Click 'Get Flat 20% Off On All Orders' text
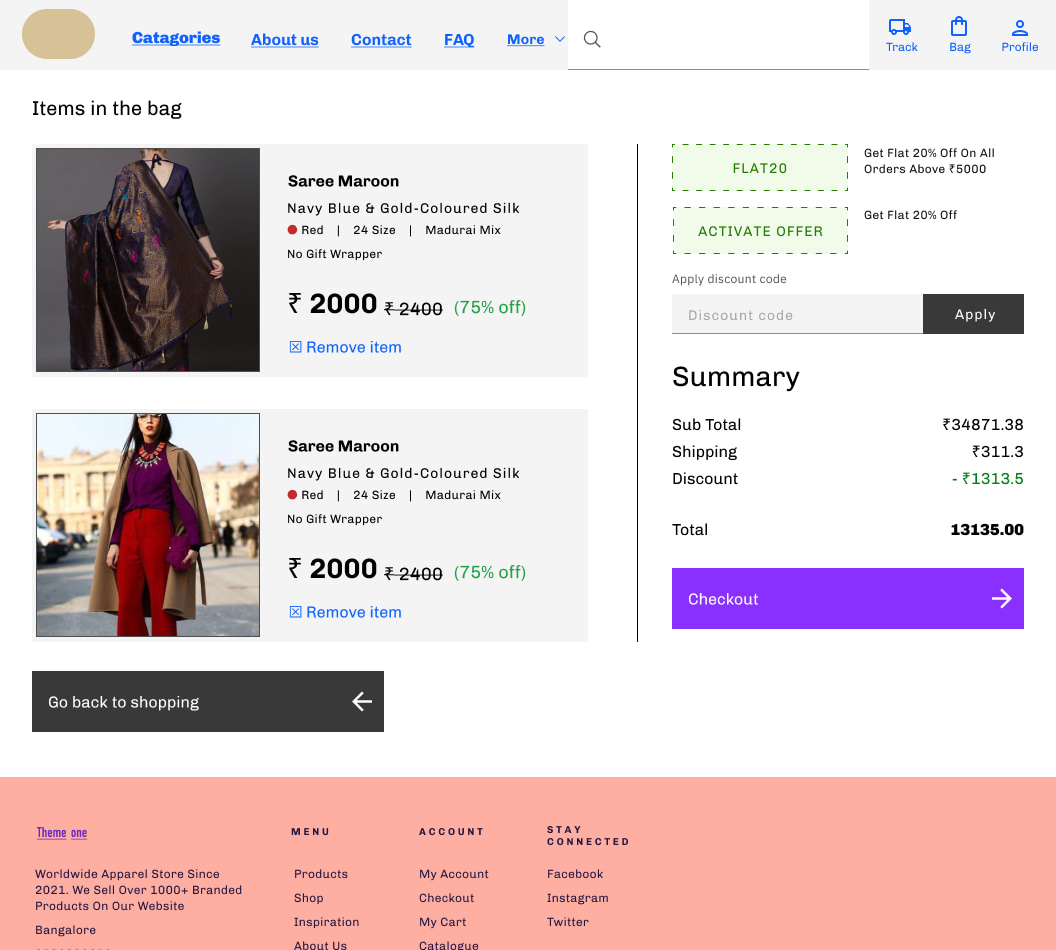The height and width of the screenshot is (950, 1056). (x=929, y=161)
